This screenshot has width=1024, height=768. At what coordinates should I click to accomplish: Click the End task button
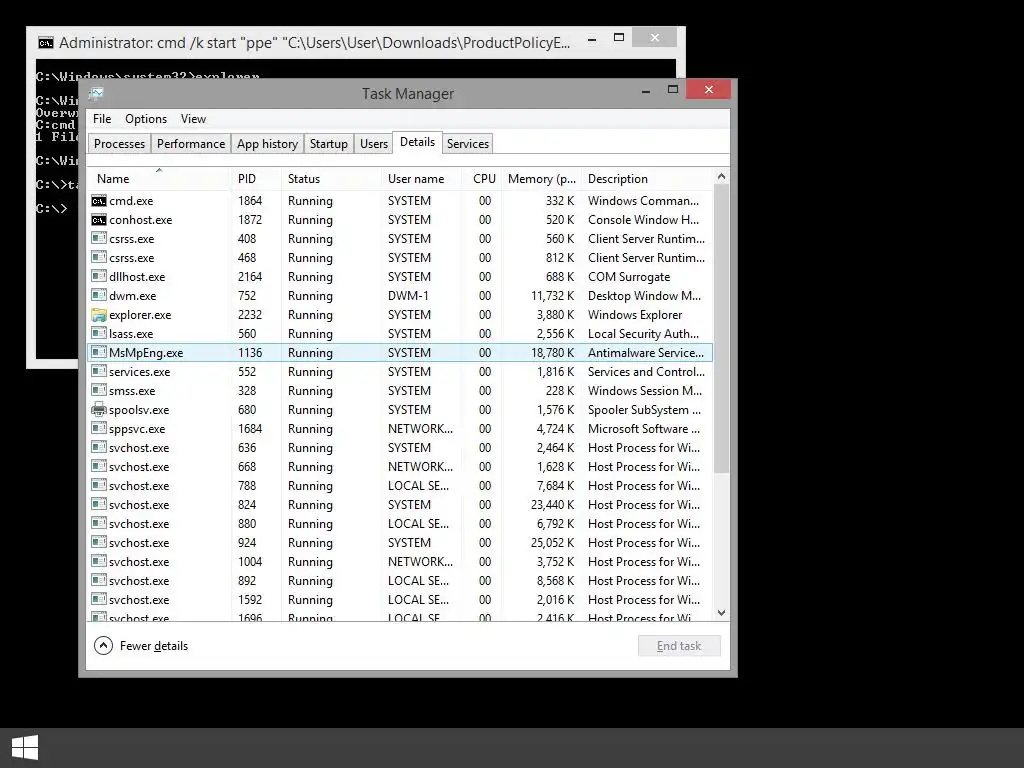pos(679,646)
